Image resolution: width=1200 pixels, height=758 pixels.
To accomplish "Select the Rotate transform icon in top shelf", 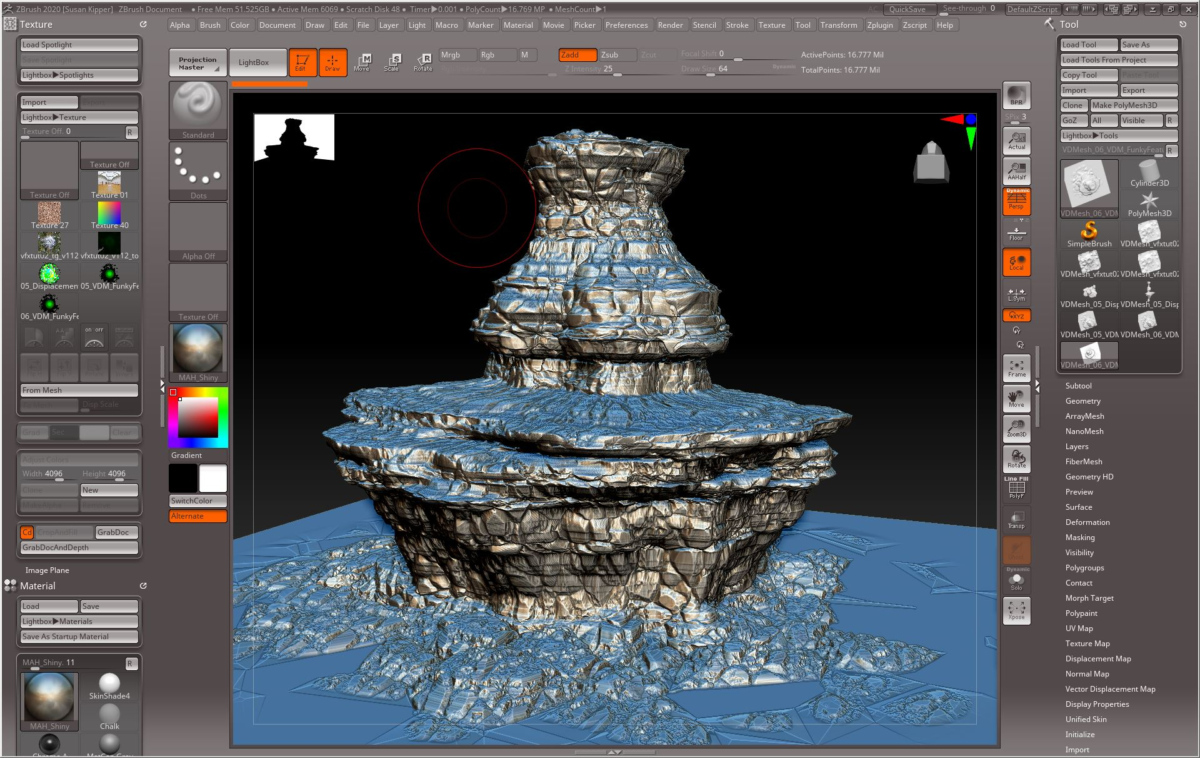I will tap(423, 62).
